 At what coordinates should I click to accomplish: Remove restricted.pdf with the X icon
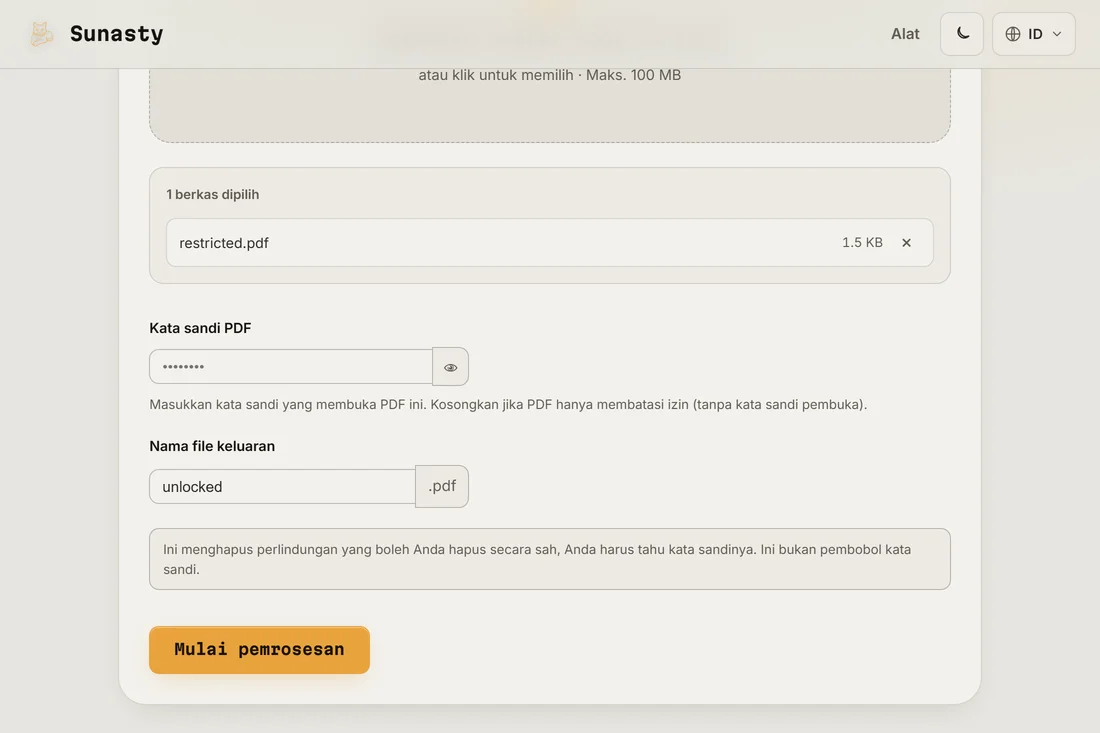pos(906,243)
